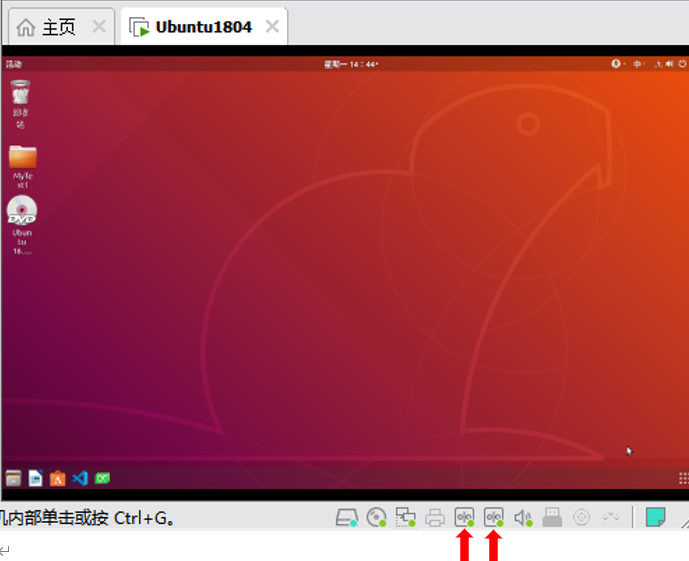
Task: Launch Qt Creator from the dock
Action: click(102, 478)
